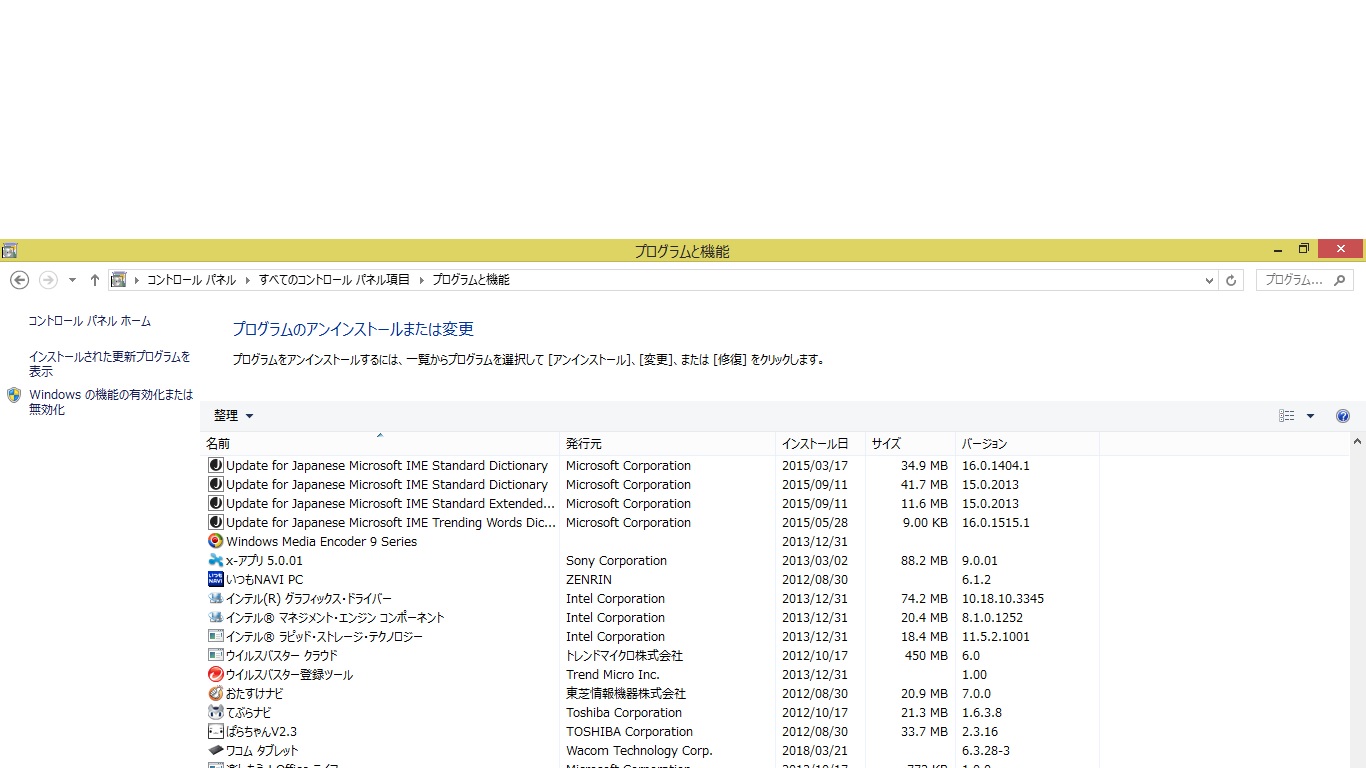Select トレンドマイクロ株式会社 publisher cell

624,656
